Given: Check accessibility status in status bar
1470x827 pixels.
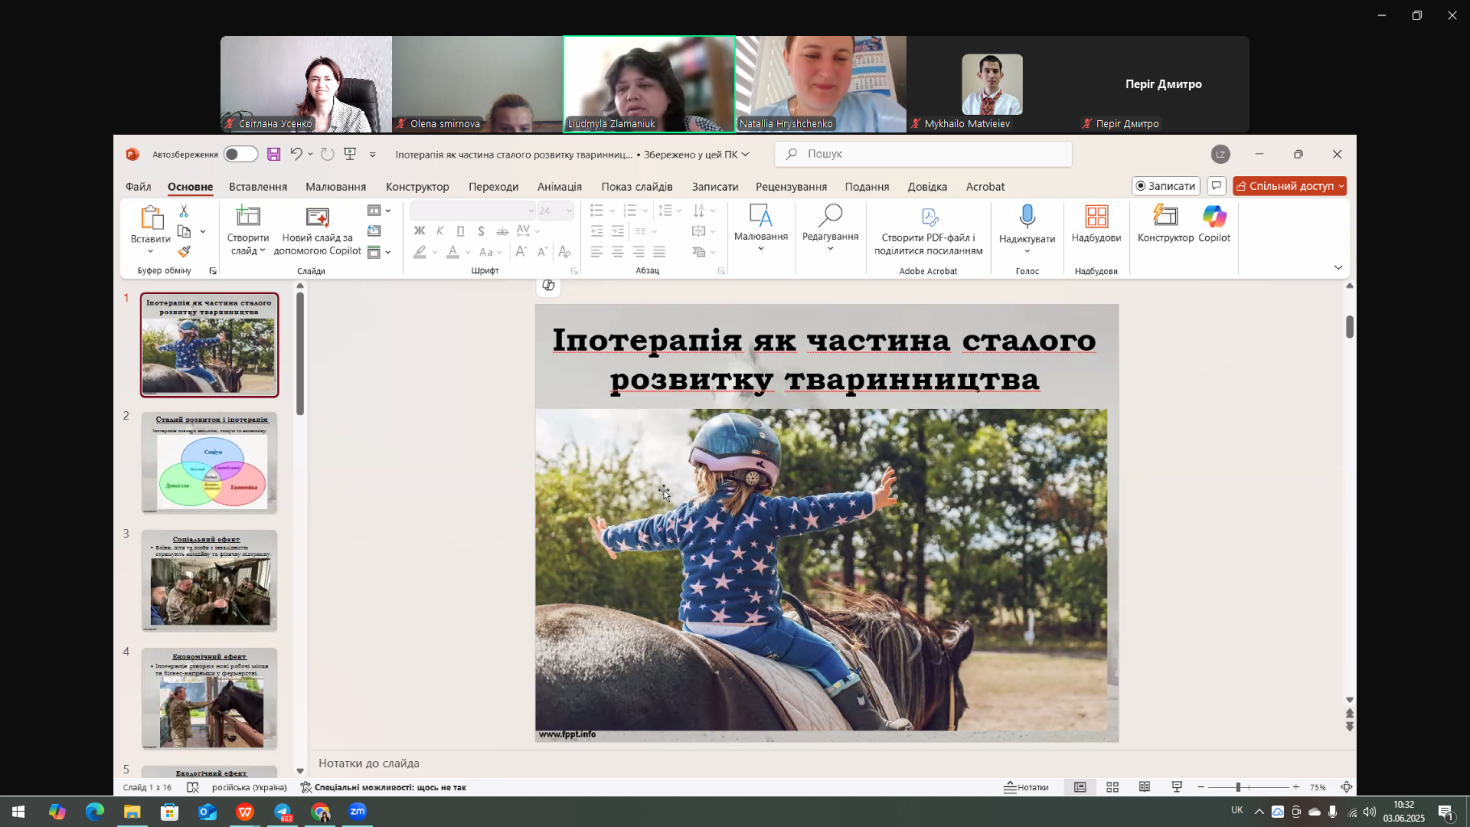Looking at the screenshot, I should [x=384, y=787].
